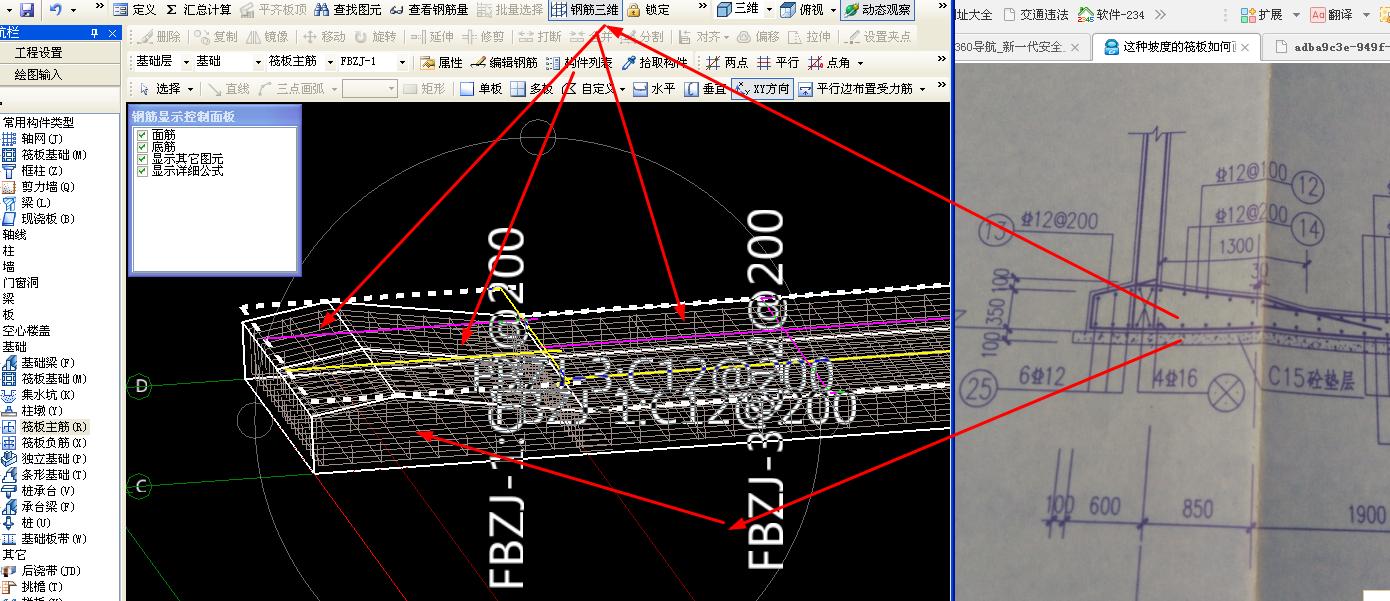Toggle the XY方向 layout mode
This screenshot has width=1390, height=601.
(762, 89)
